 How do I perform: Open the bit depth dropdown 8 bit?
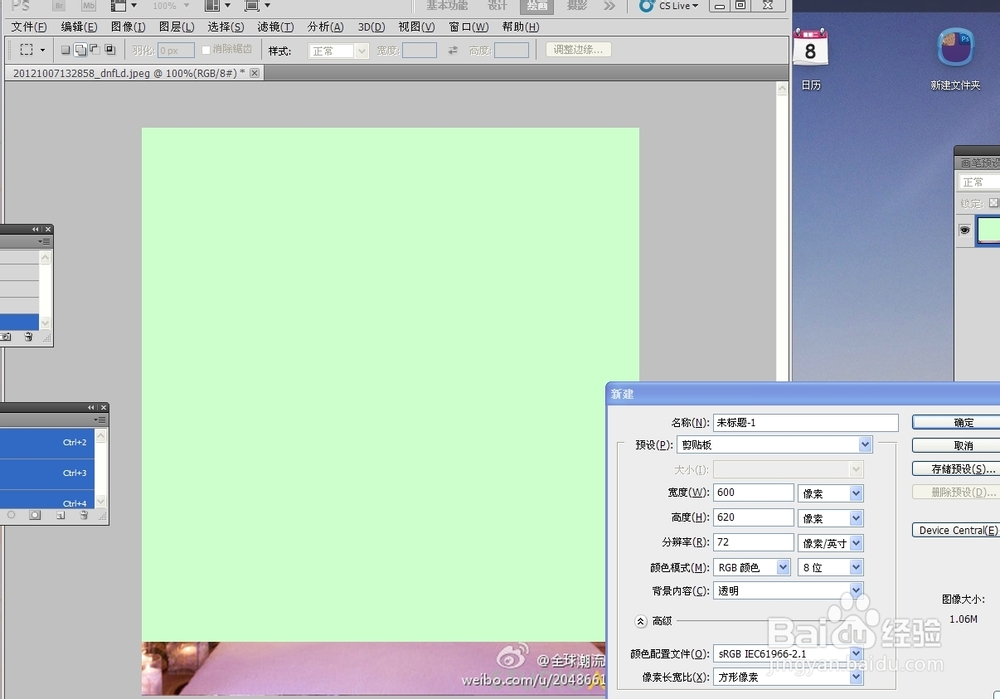pyautogui.click(x=831, y=567)
